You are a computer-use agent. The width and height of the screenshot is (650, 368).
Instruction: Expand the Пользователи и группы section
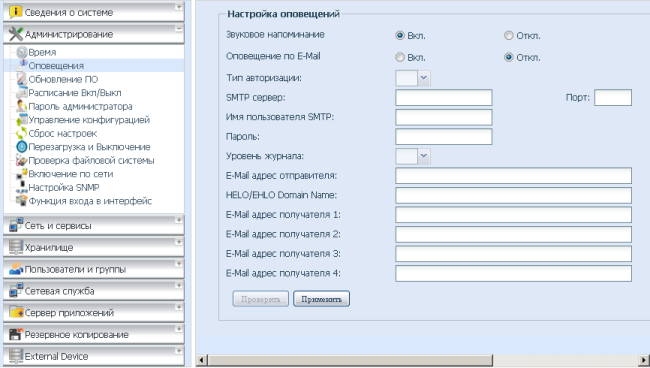179,264
